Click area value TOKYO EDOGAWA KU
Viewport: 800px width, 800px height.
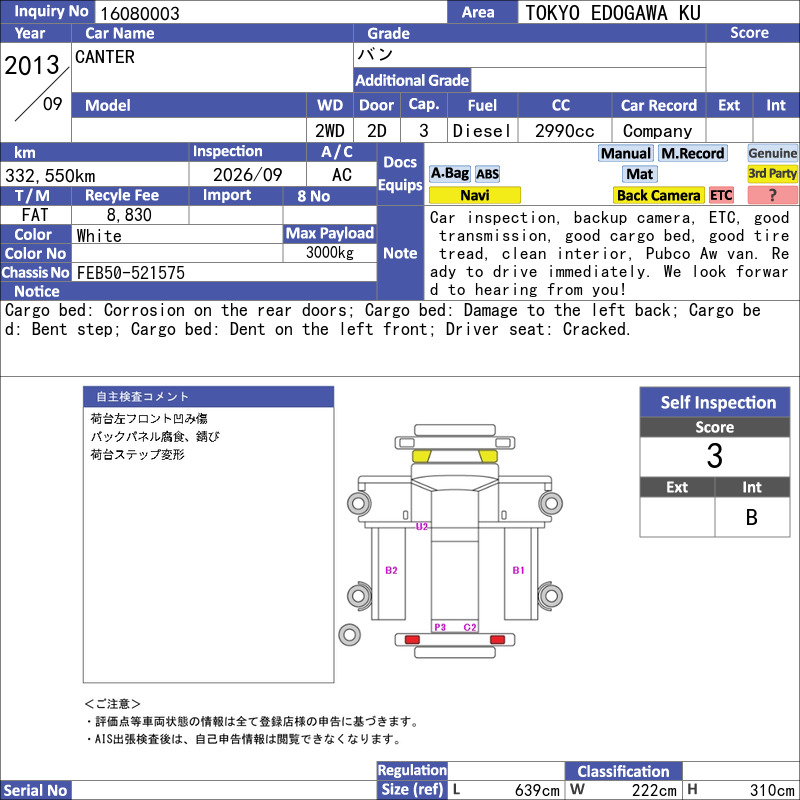(x=613, y=13)
